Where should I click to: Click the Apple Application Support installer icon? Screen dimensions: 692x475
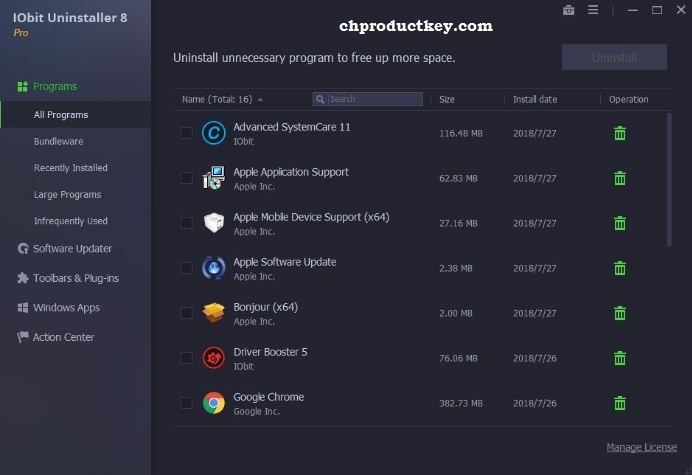tap(214, 178)
